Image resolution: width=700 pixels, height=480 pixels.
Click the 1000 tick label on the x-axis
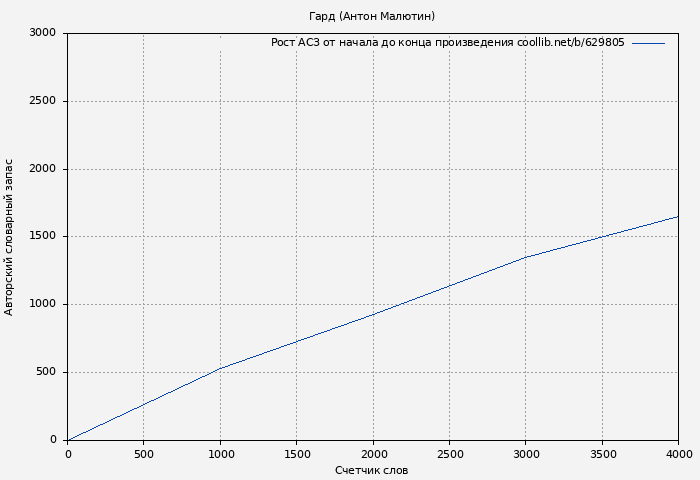(x=220, y=454)
